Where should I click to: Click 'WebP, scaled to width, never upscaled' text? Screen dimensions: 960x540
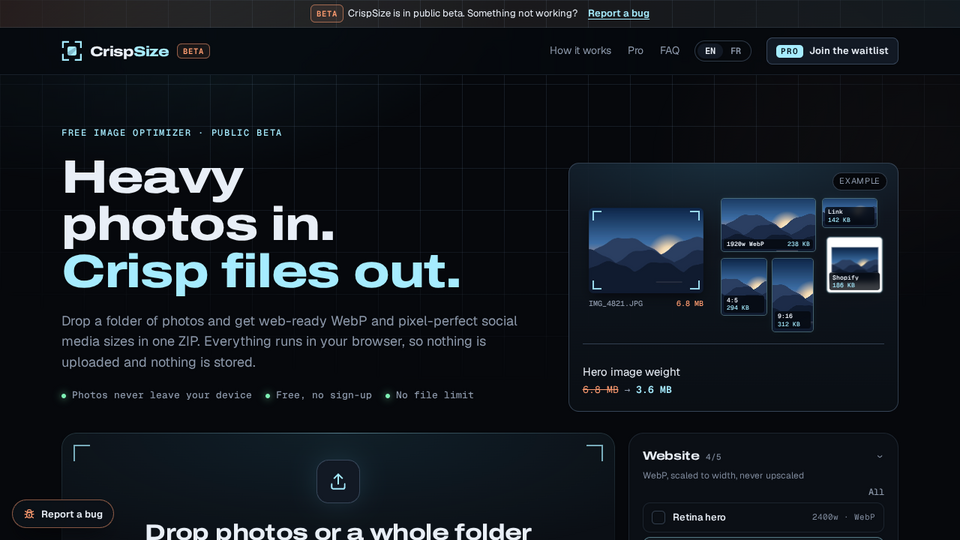(x=723, y=476)
